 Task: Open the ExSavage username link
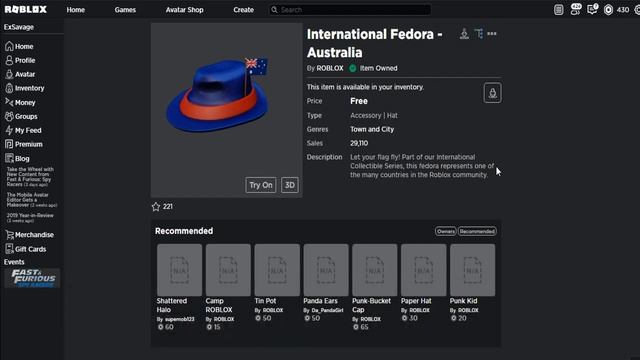(x=19, y=27)
